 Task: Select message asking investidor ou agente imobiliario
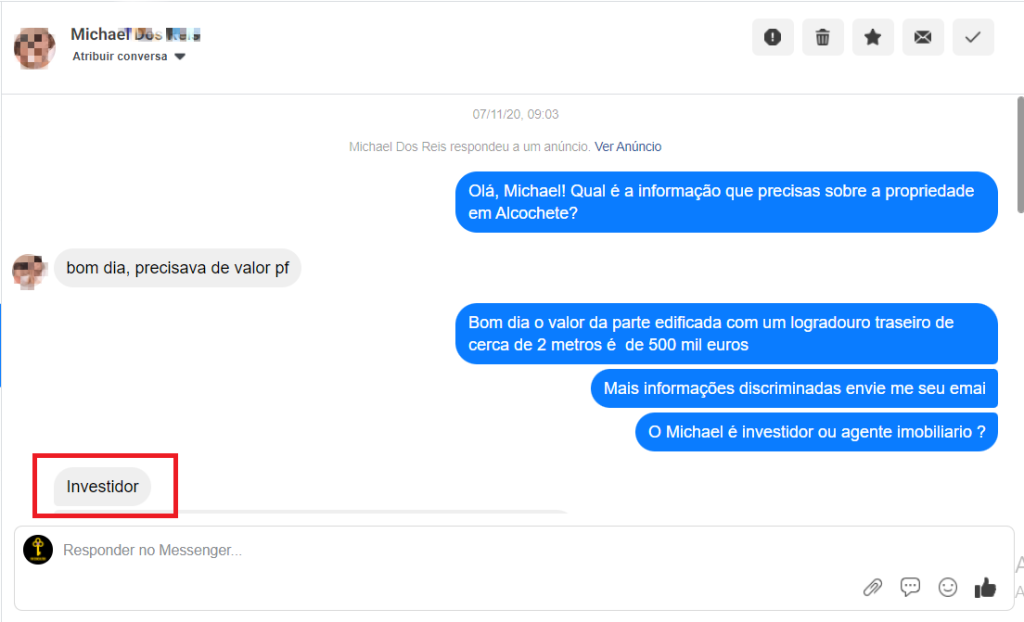coord(816,432)
